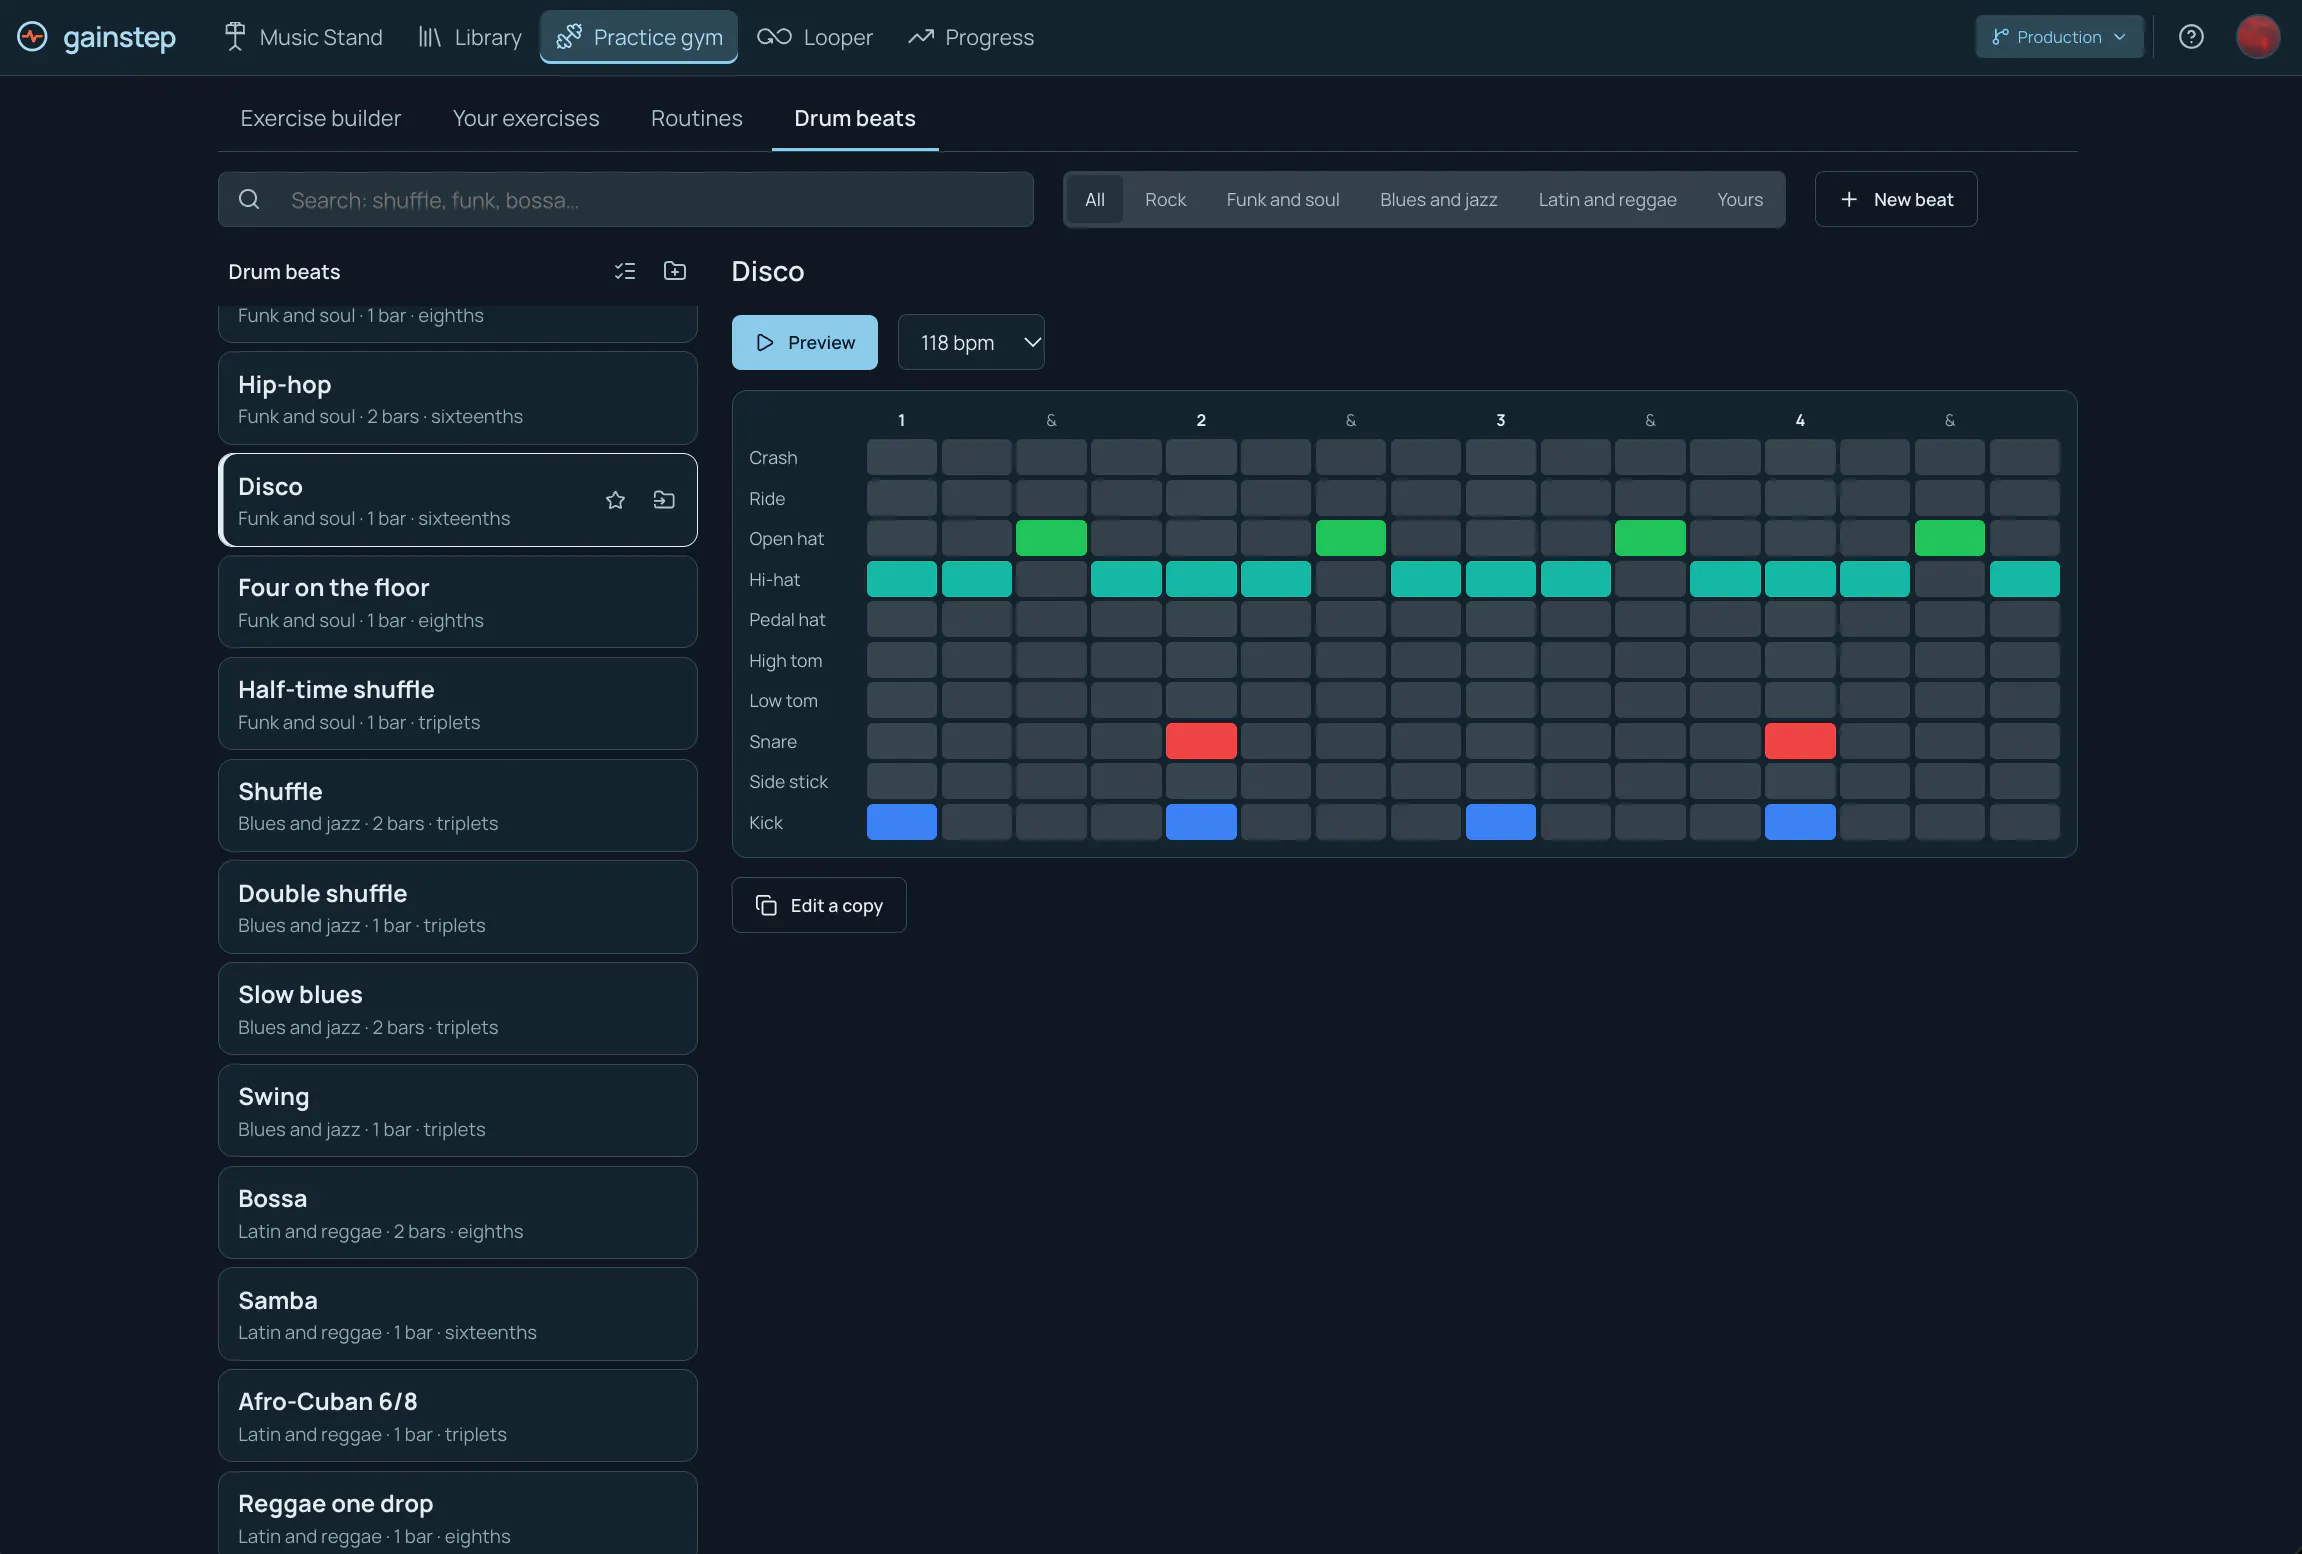This screenshot has height=1554, width=2302.
Task: Play the Disco beat with Preview
Action: [x=805, y=343]
